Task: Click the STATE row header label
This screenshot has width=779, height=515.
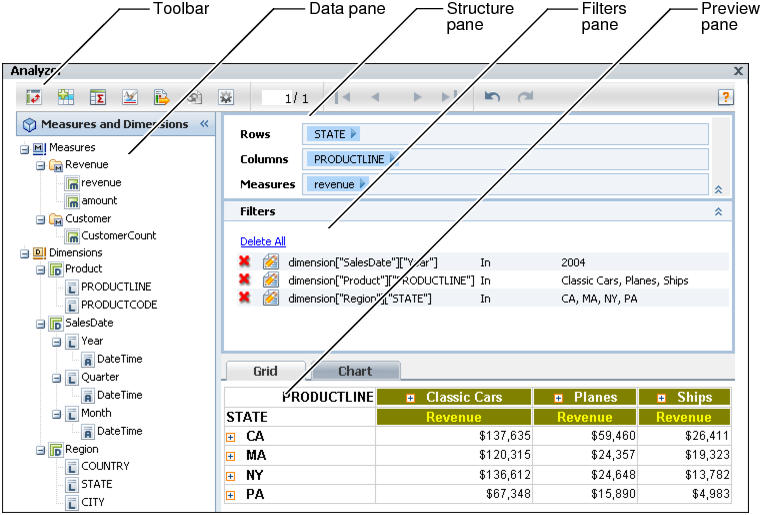Action: pyautogui.click(x=247, y=417)
